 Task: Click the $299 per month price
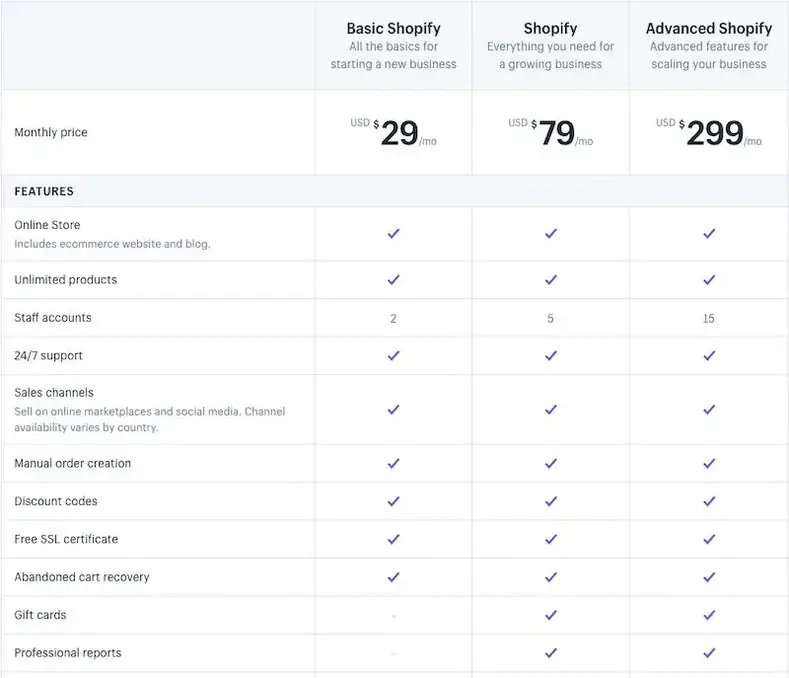point(709,133)
